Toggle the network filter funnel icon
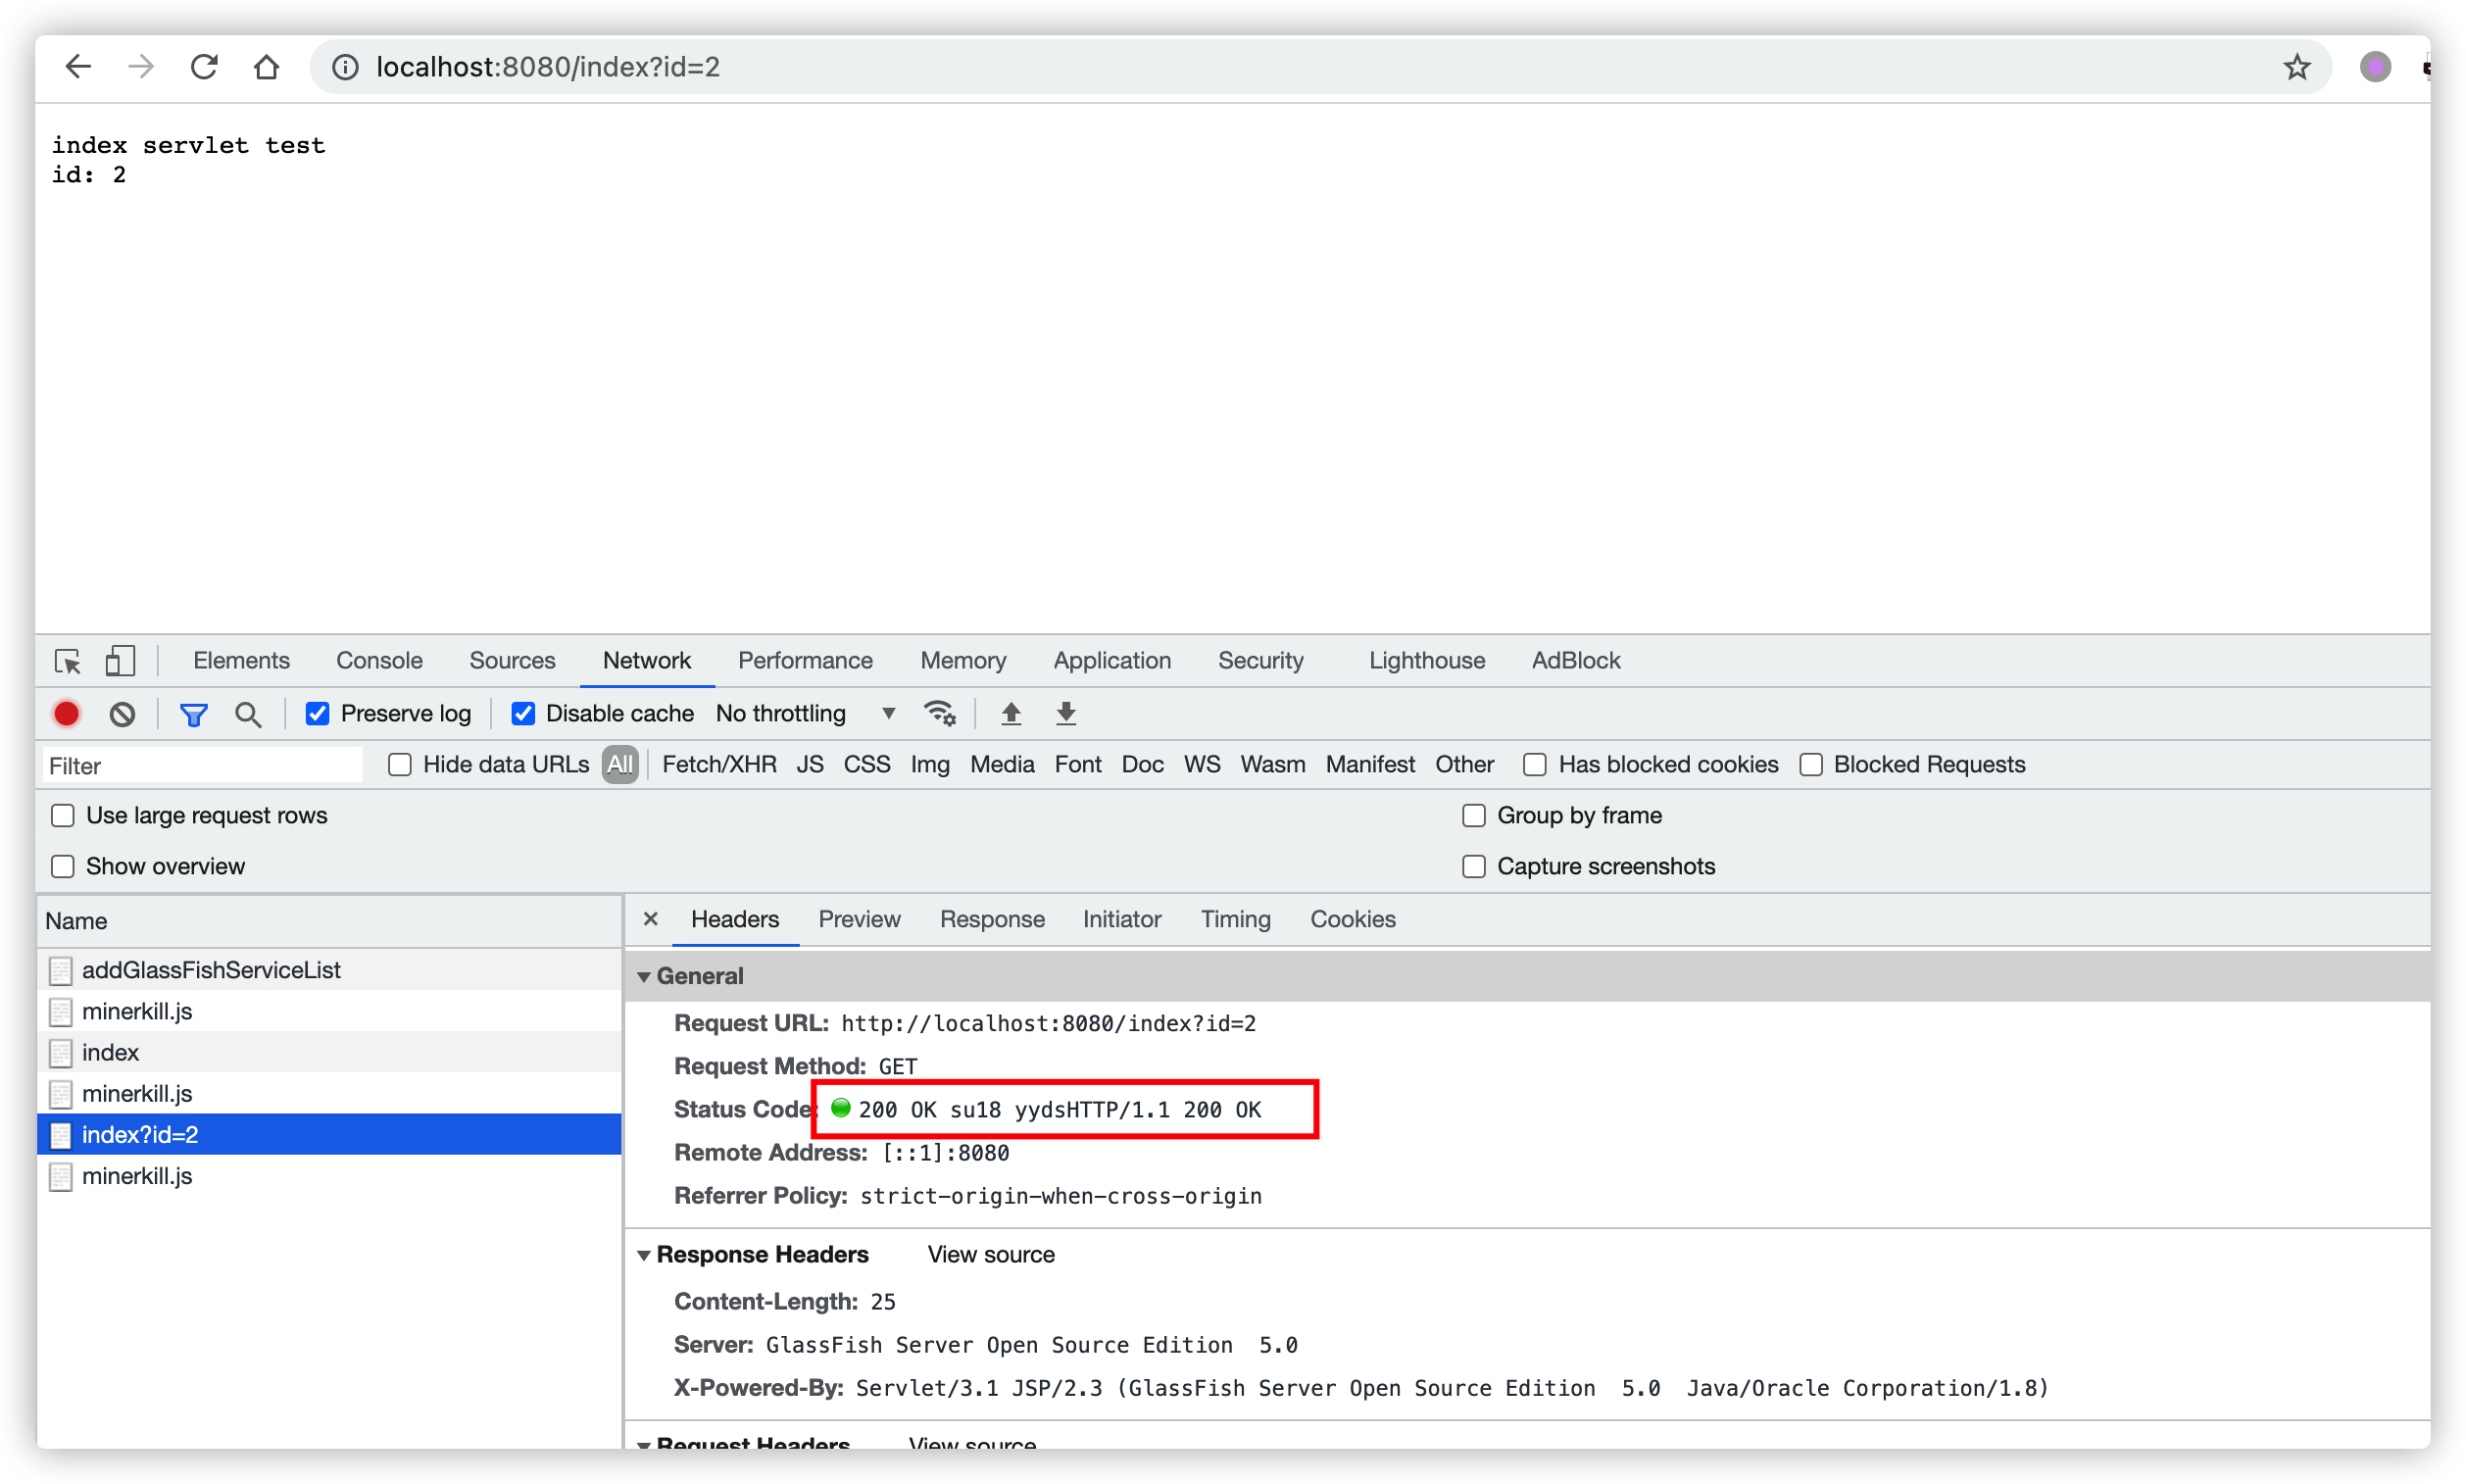2466x1484 pixels. 193,714
